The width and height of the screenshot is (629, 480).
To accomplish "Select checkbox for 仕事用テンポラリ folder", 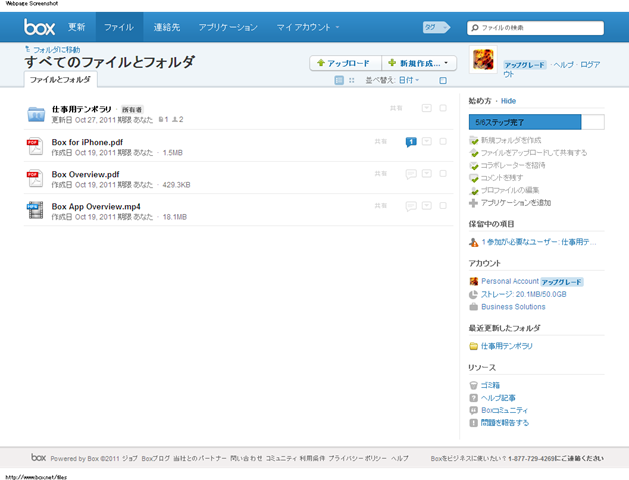I will [443, 108].
